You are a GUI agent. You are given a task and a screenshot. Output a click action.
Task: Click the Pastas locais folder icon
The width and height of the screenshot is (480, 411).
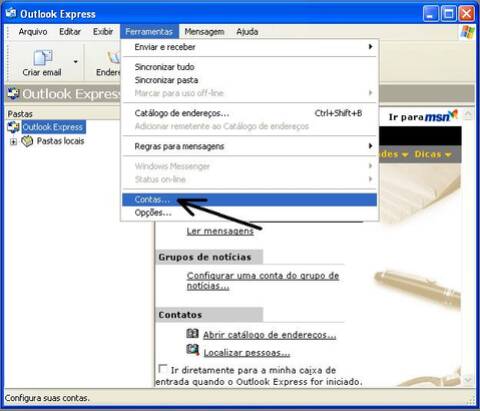point(27,141)
